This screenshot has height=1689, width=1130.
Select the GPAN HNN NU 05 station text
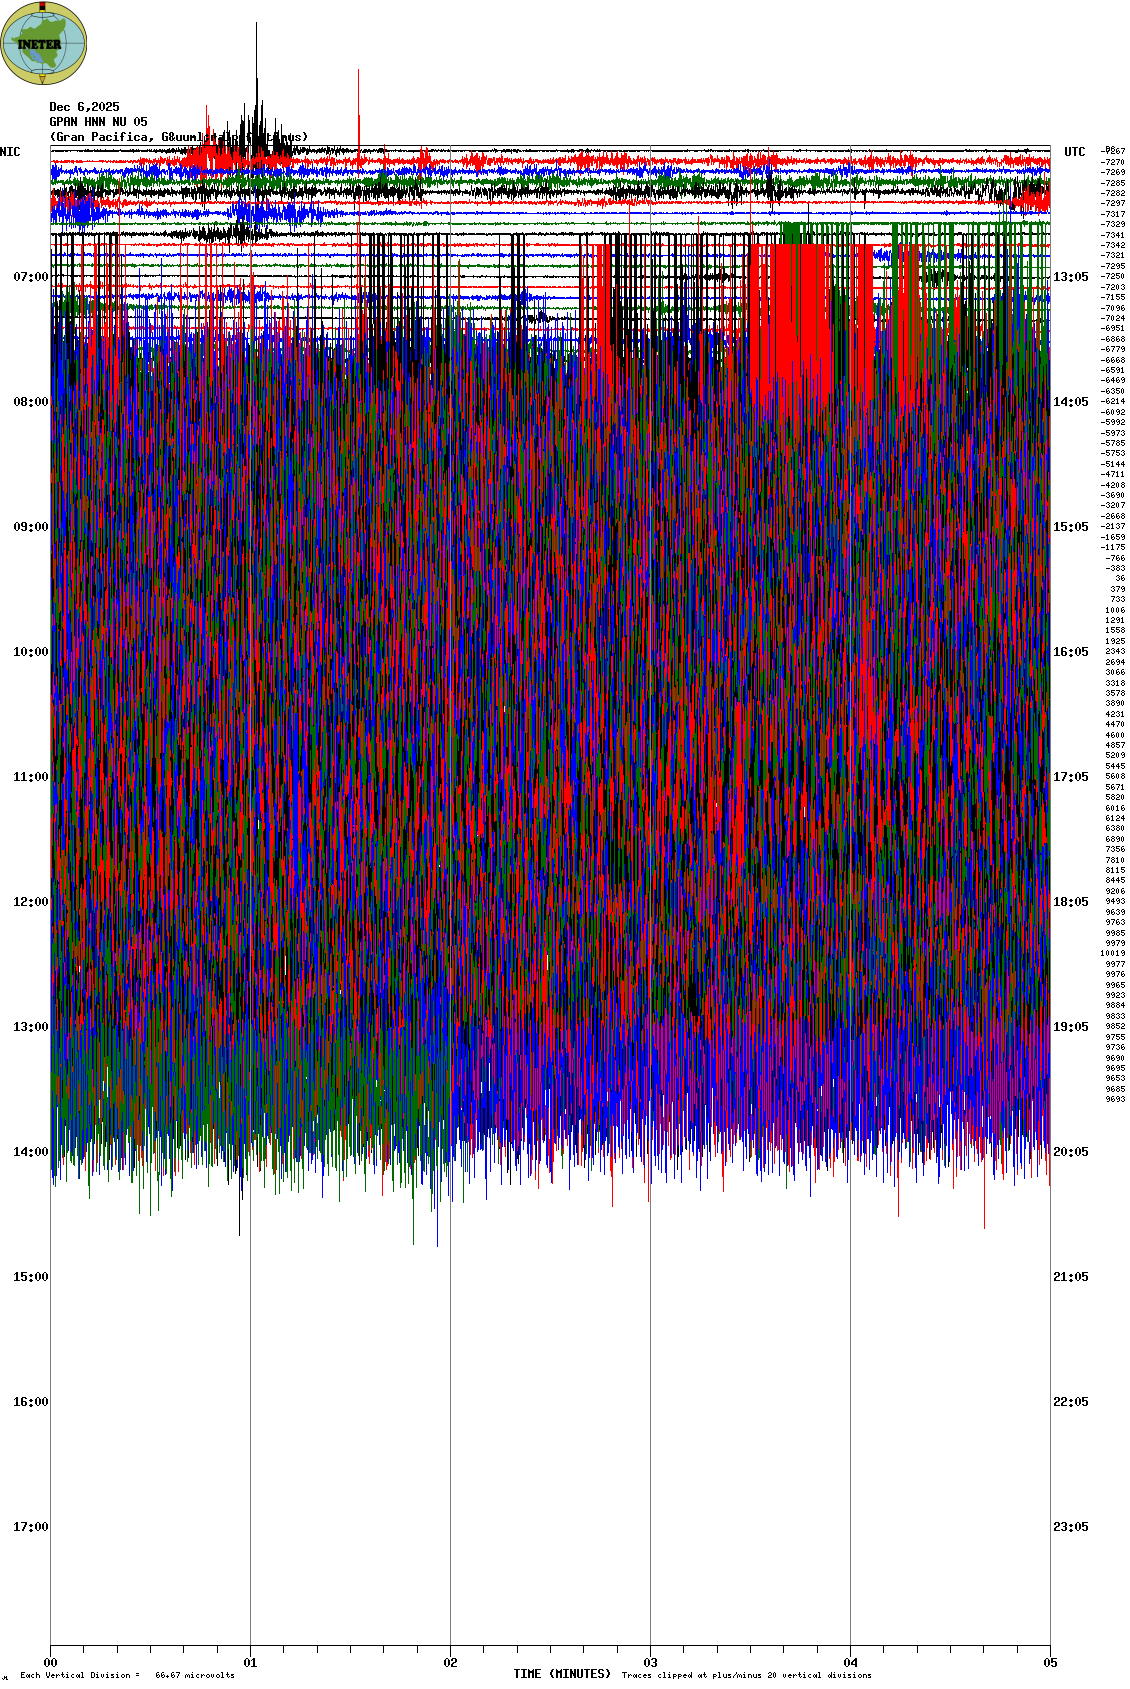[98, 122]
